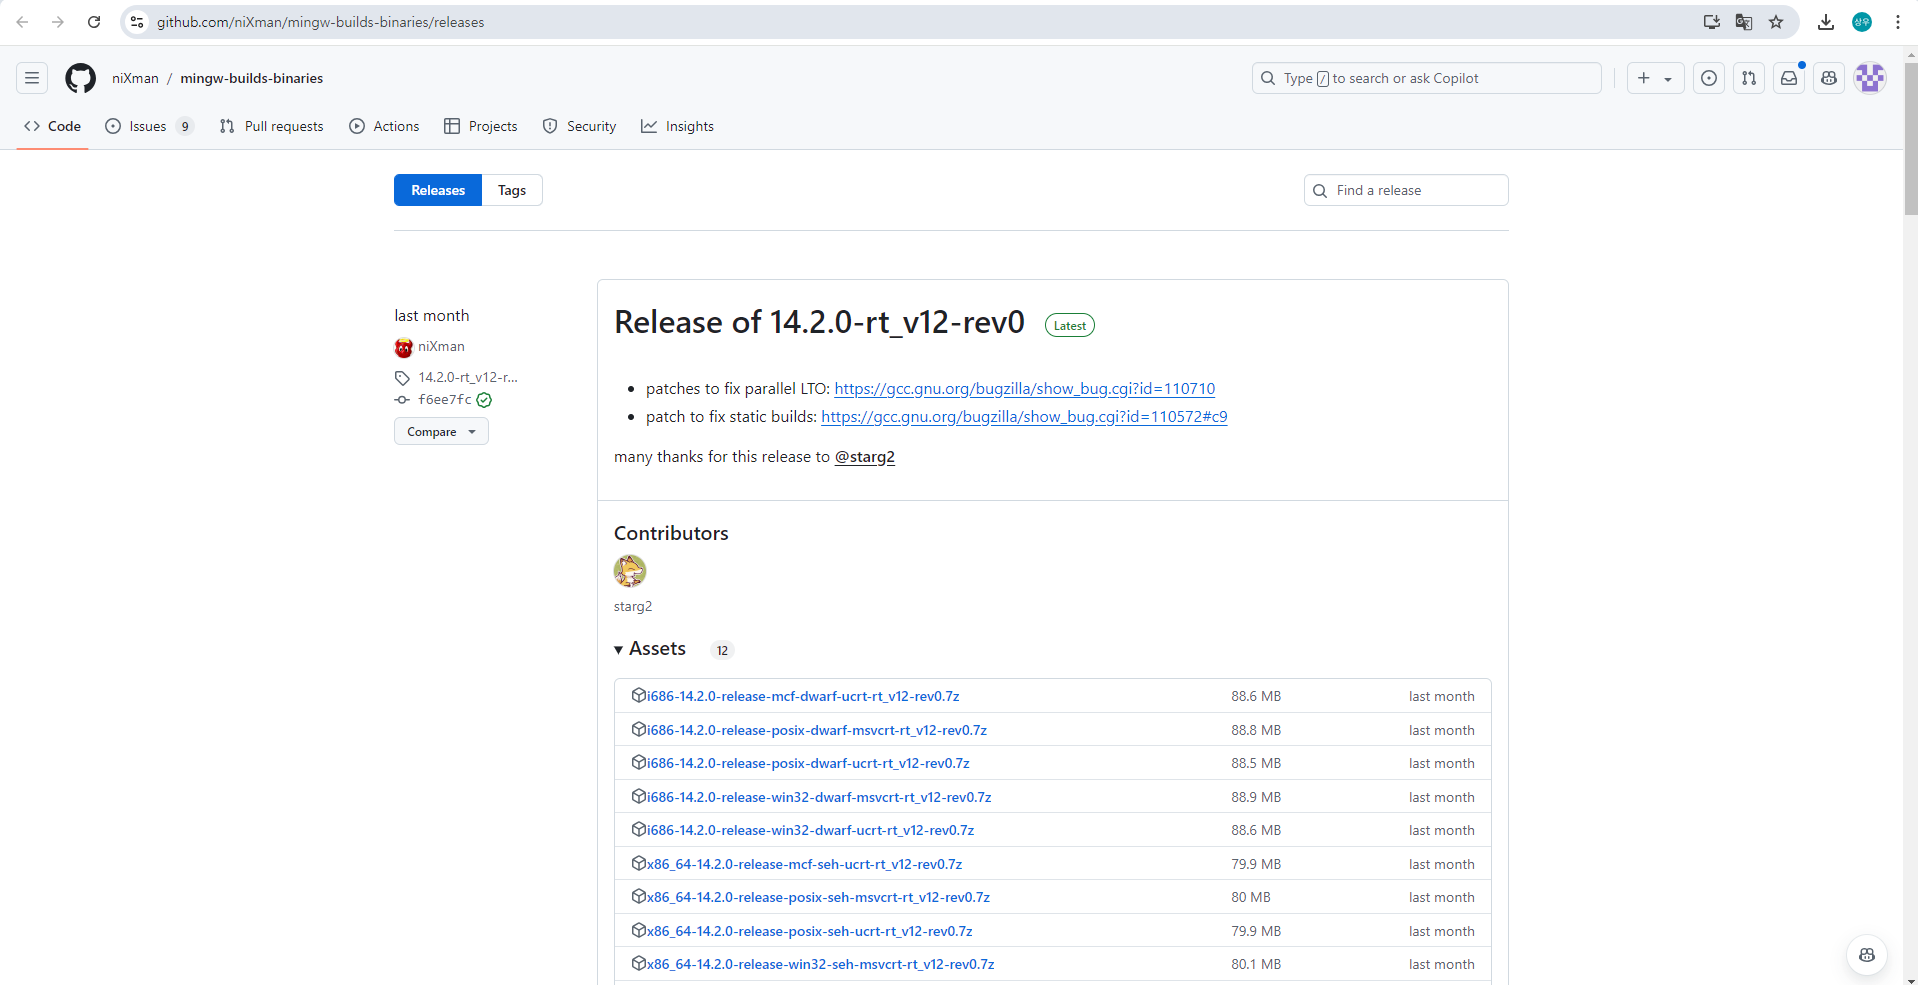Click the browser forward arrow
This screenshot has width=1918, height=985.
58,22
